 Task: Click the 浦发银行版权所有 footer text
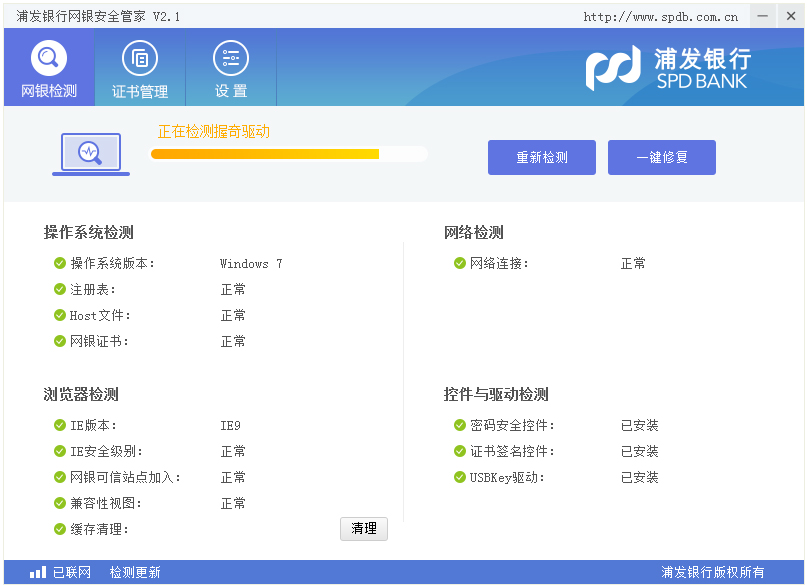click(713, 573)
